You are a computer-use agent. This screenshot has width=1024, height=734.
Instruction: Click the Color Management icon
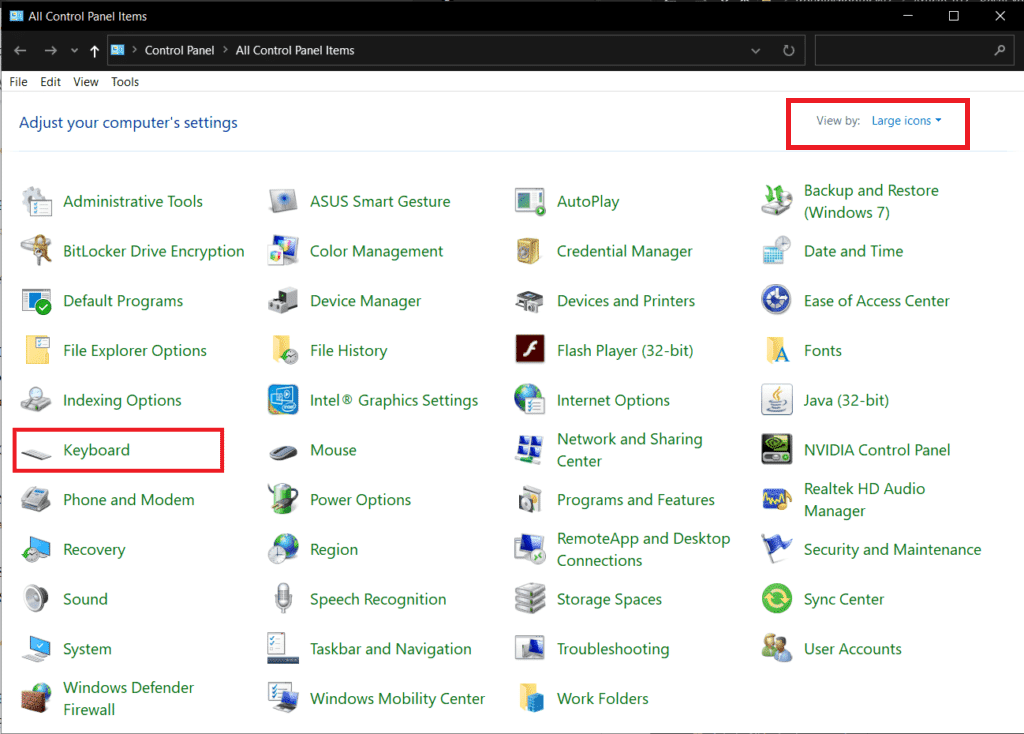(x=283, y=251)
